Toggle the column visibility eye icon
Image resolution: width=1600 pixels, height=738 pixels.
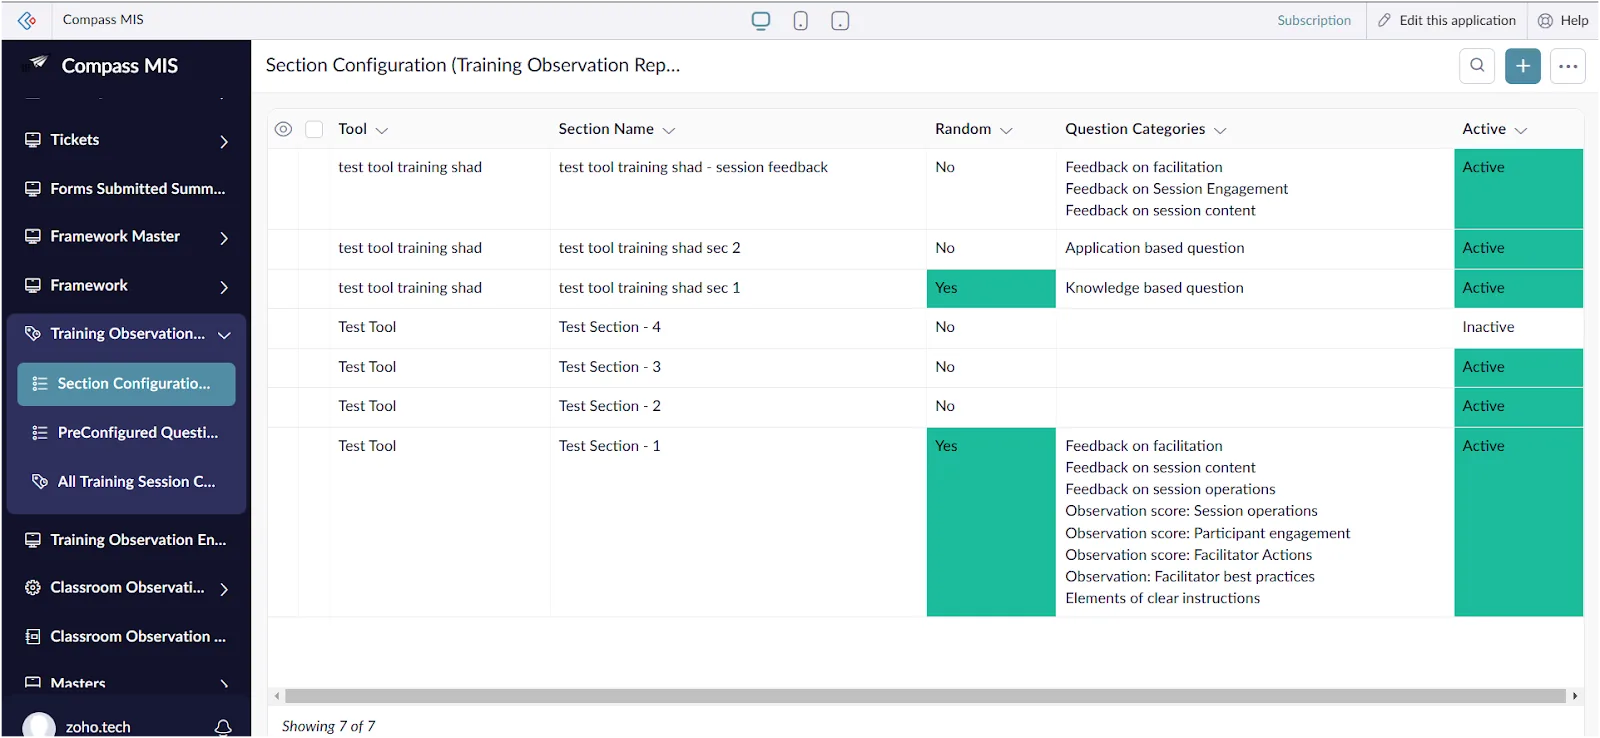283,129
